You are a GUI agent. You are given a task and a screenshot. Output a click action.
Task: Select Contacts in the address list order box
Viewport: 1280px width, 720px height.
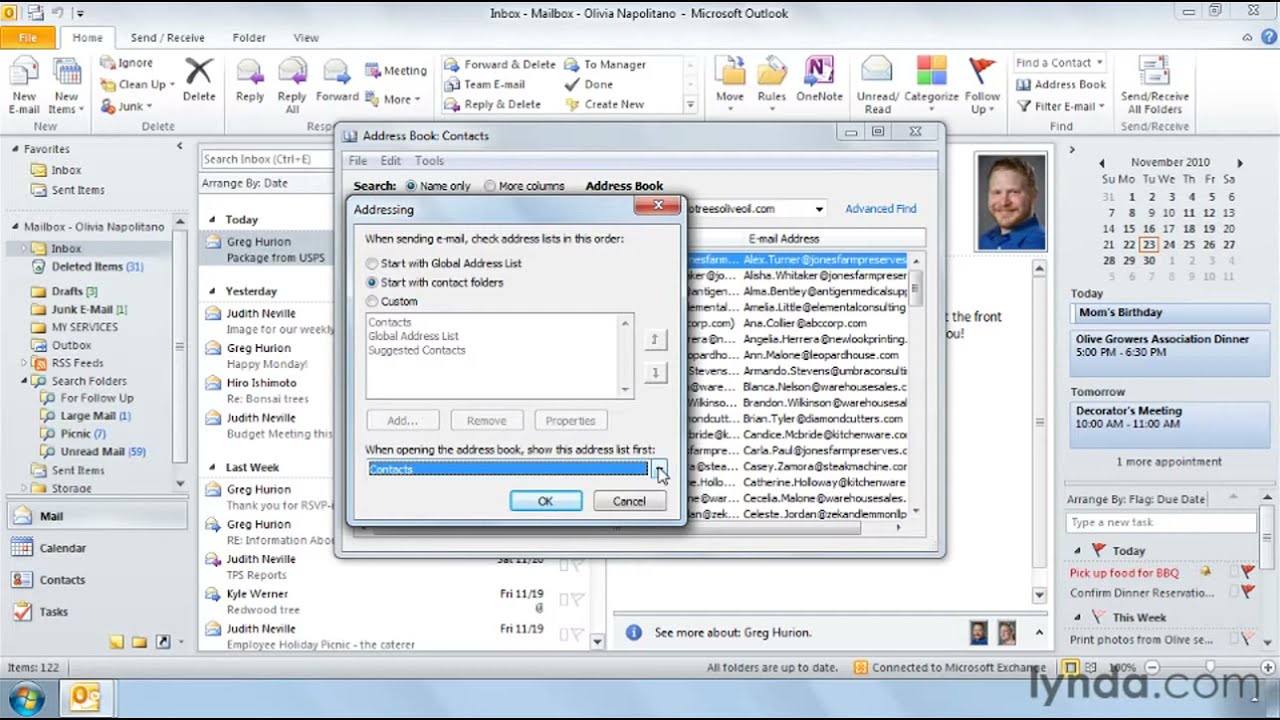click(390, 322)
